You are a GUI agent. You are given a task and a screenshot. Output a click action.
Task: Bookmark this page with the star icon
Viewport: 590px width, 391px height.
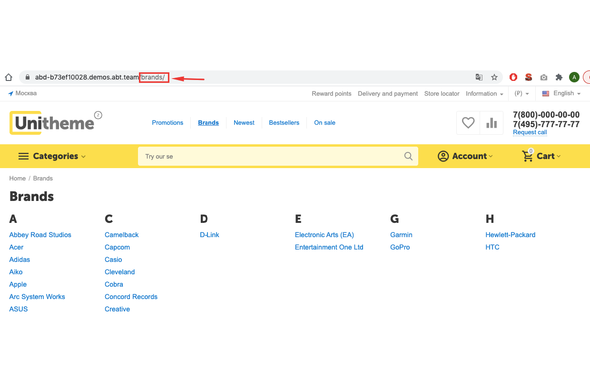tap(494, 77)
